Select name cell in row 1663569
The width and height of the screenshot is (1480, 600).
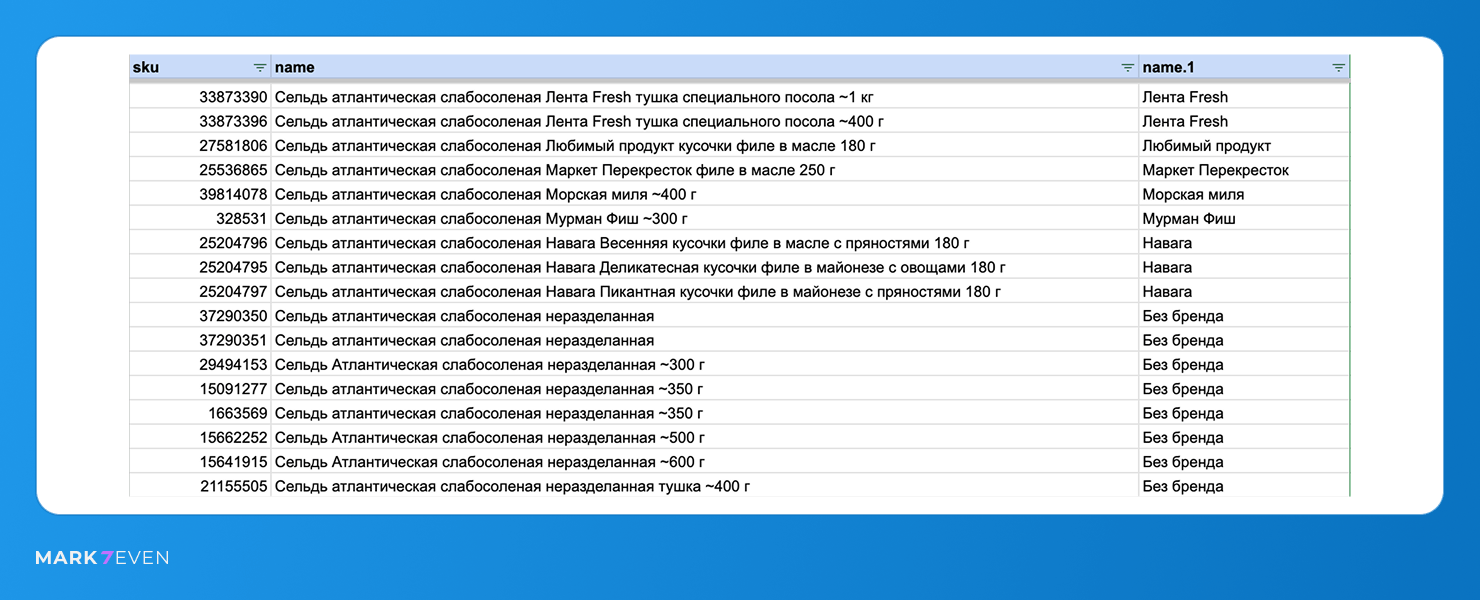pyautogui.click(x=705, y=413)
